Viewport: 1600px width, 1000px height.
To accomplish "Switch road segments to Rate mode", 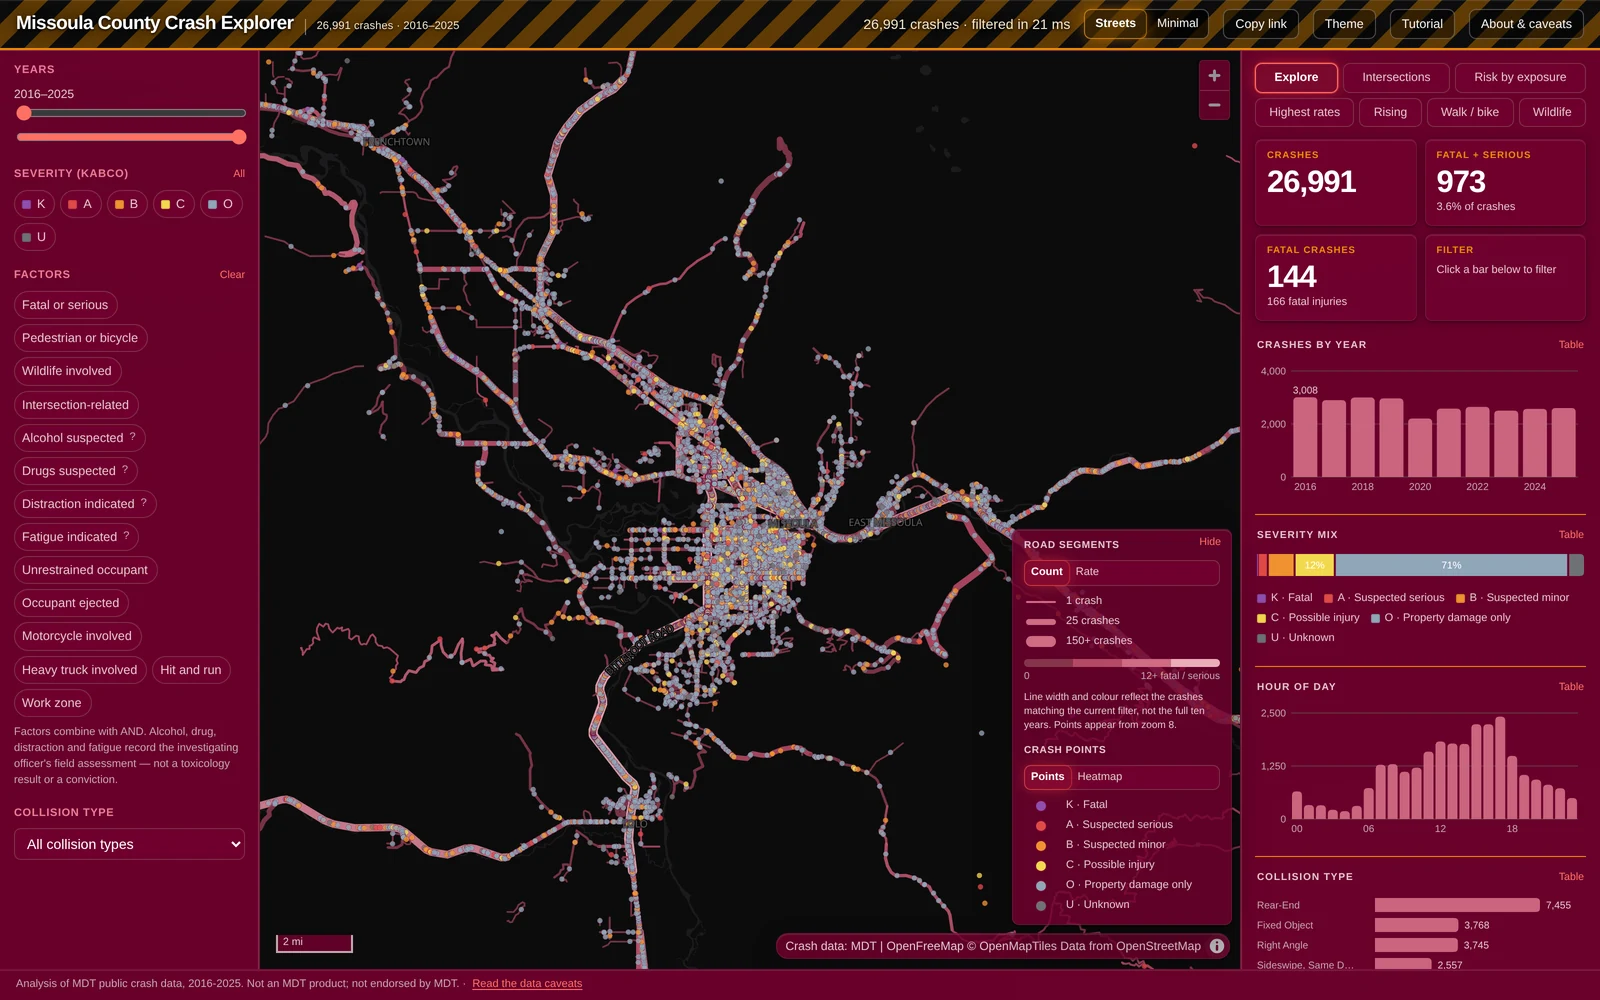I will click(x=1087, y=572).
